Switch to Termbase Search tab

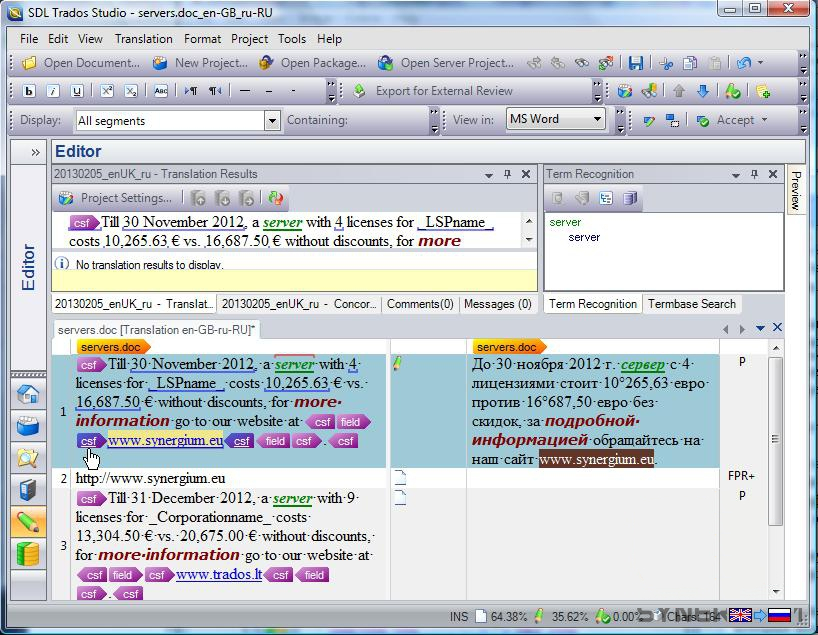(692, 304)
